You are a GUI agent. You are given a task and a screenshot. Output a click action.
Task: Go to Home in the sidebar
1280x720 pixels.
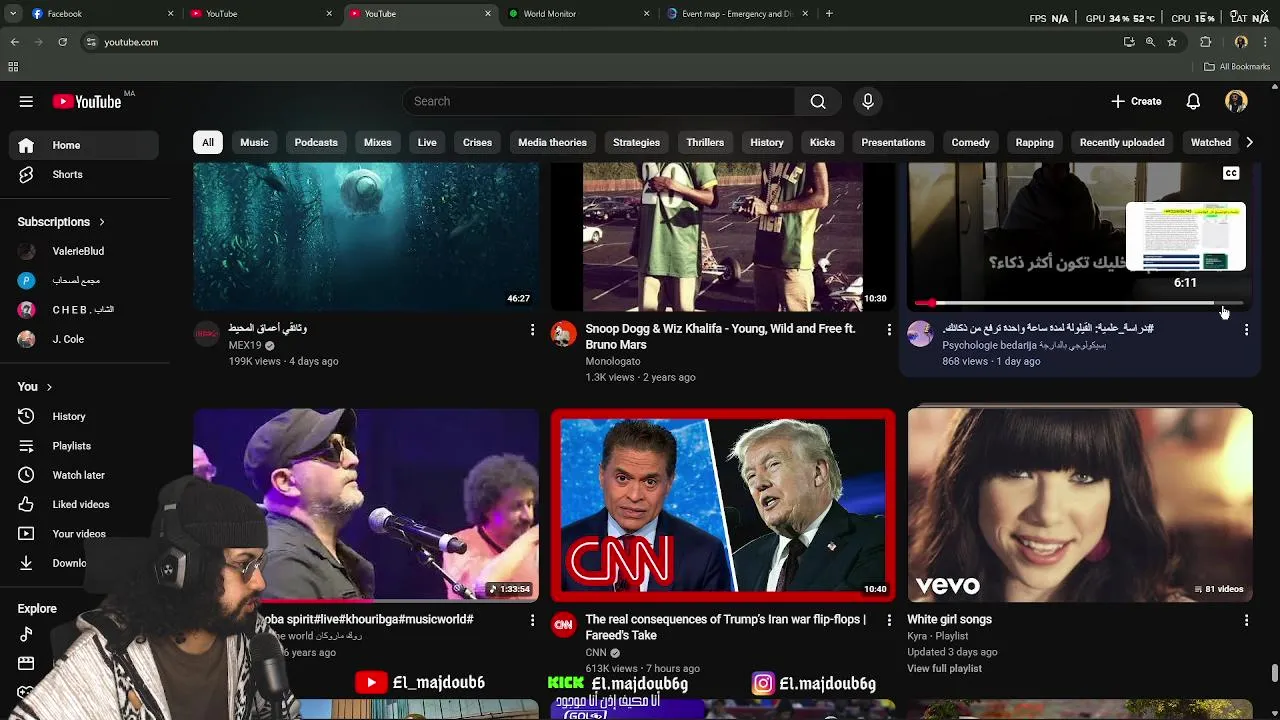[x=84, y=145]
